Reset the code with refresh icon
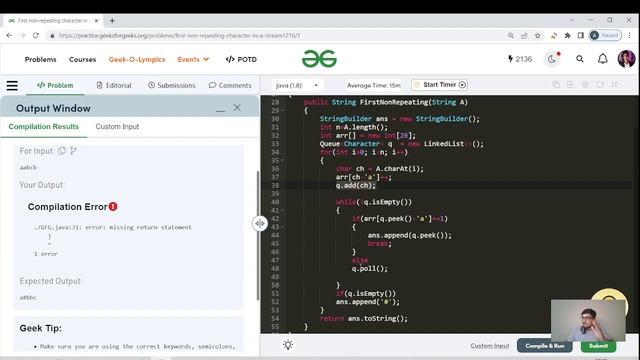The height and width of the screenshot is (360, 640). pyautogui.click(x=600, y=84)
